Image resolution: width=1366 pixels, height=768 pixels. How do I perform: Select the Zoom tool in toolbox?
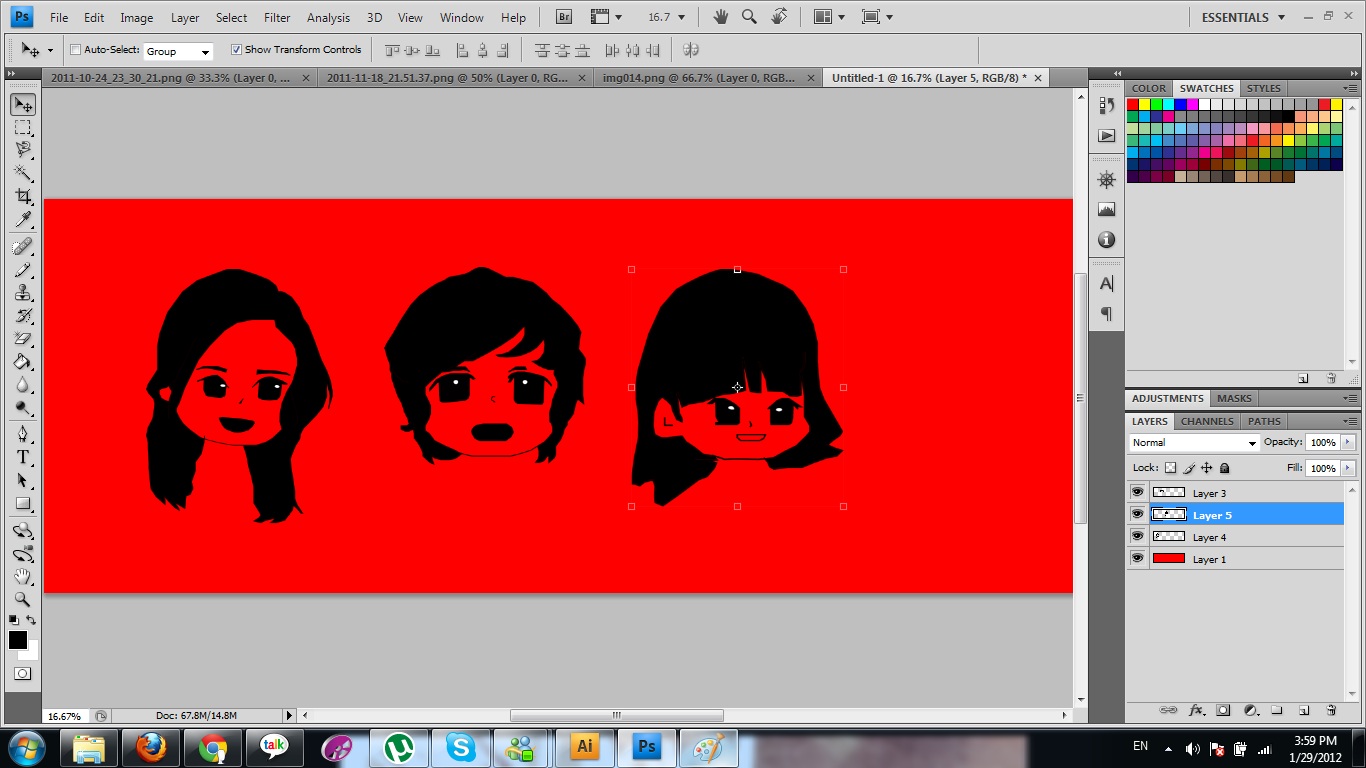(x=23, y=599)
